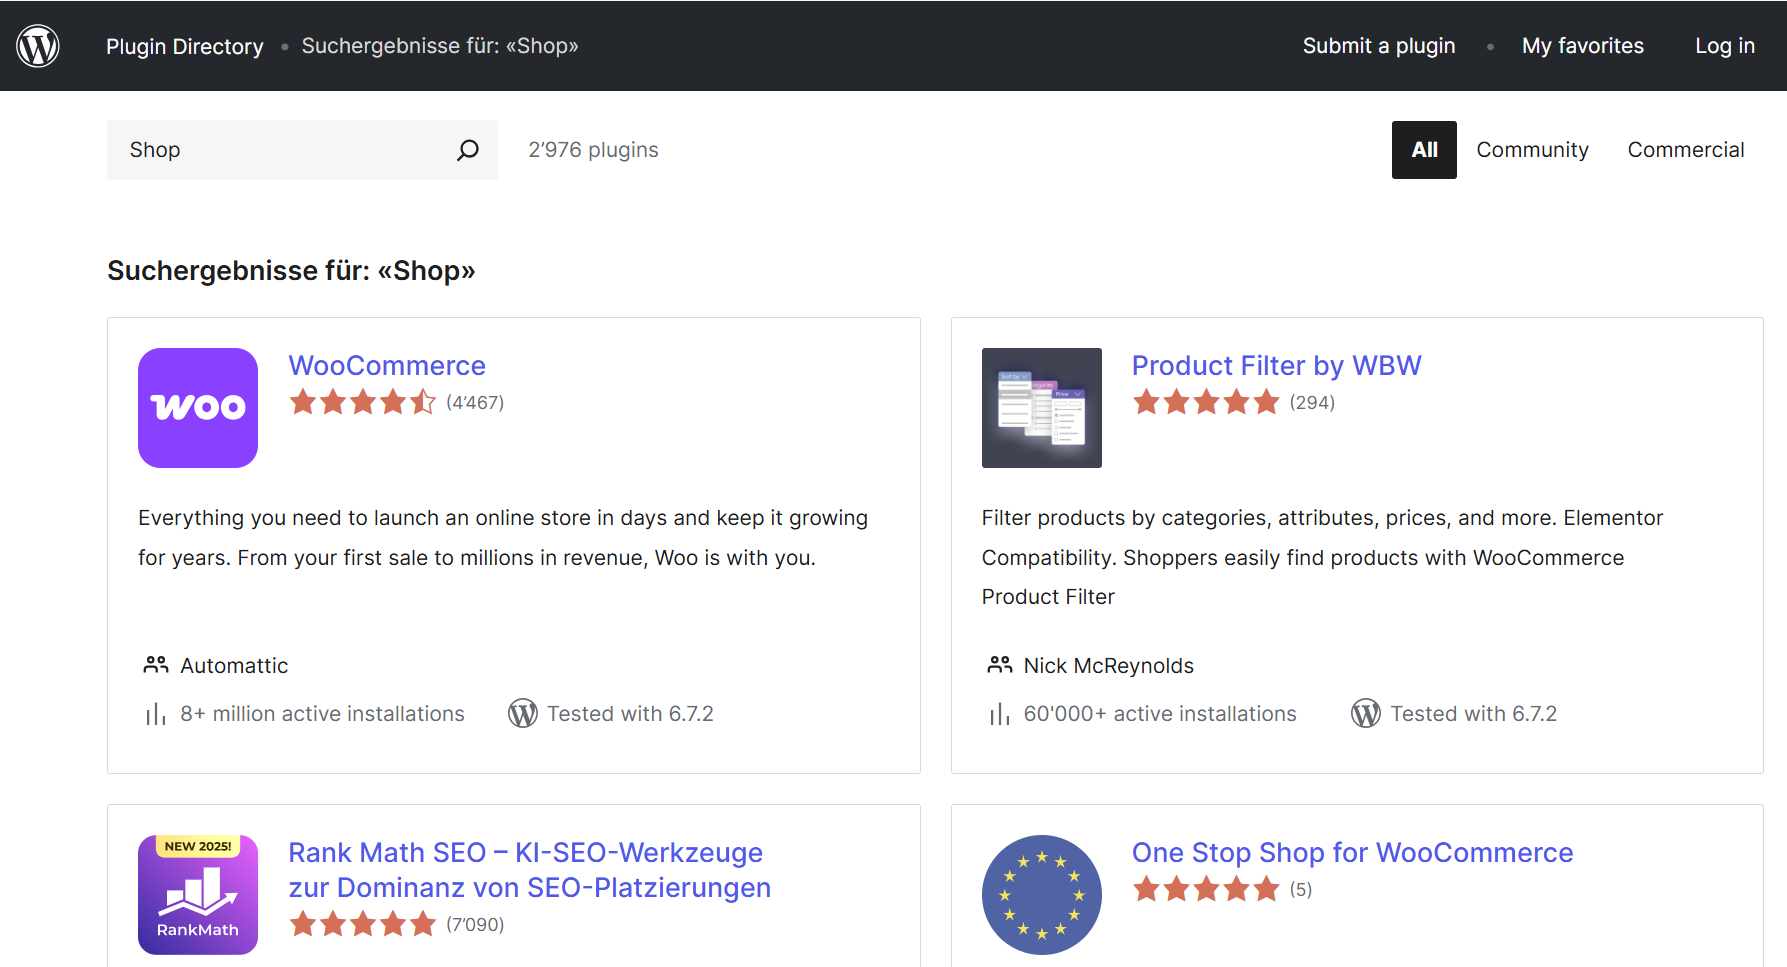Viewport: 1787px width, 967px height.
Task: Click Product Filter five-star rating
Action: [1205, 403]
